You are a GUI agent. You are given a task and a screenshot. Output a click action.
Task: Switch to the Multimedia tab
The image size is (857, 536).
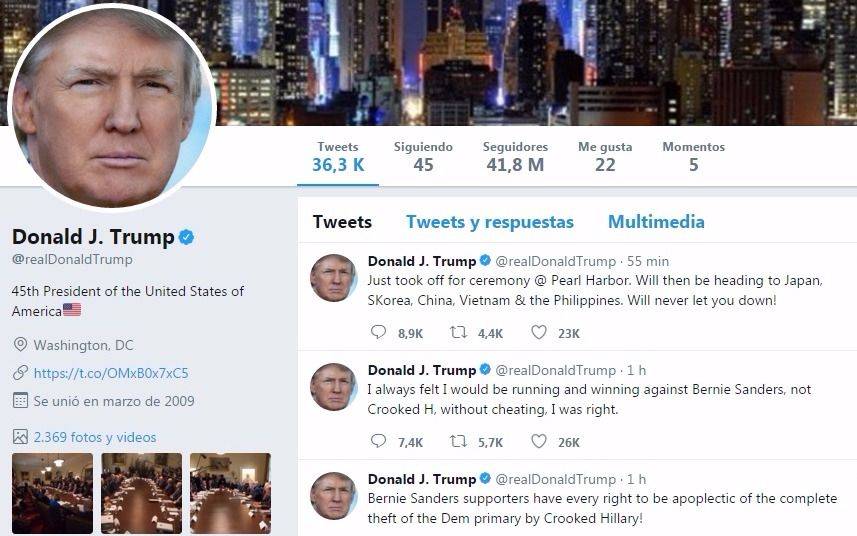(656, 221)
